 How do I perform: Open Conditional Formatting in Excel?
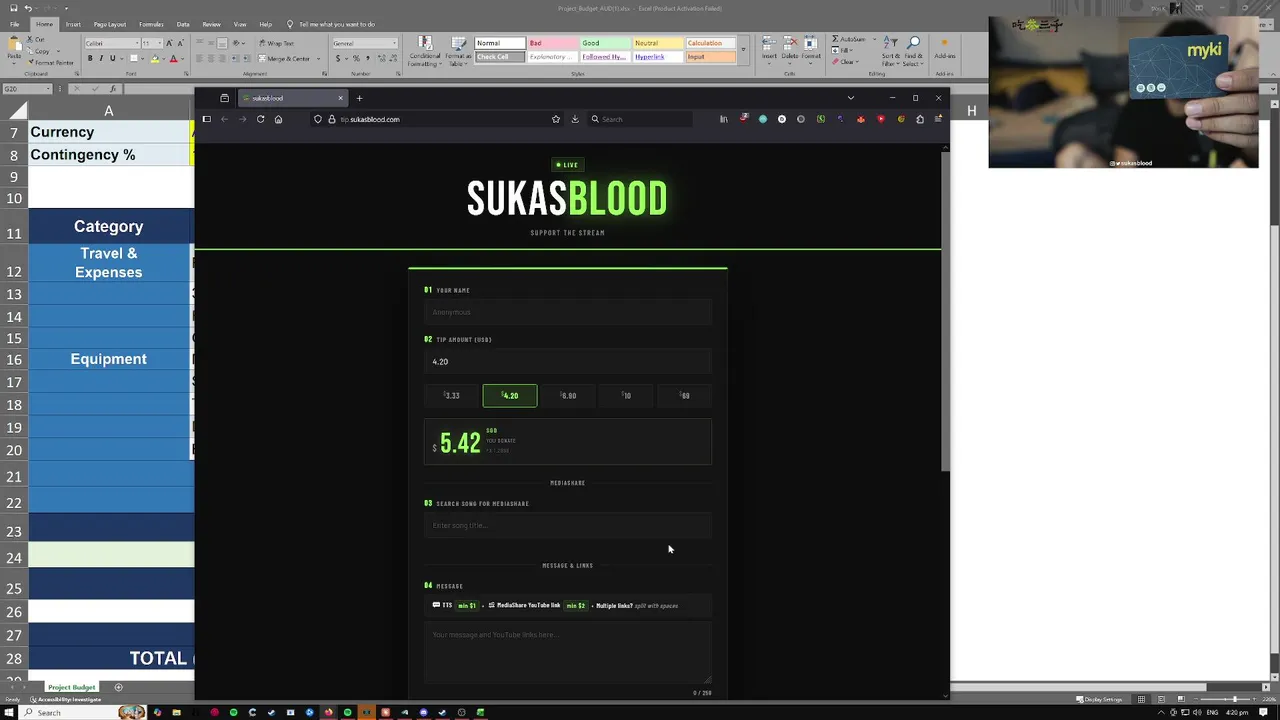[x=425, y=50]
